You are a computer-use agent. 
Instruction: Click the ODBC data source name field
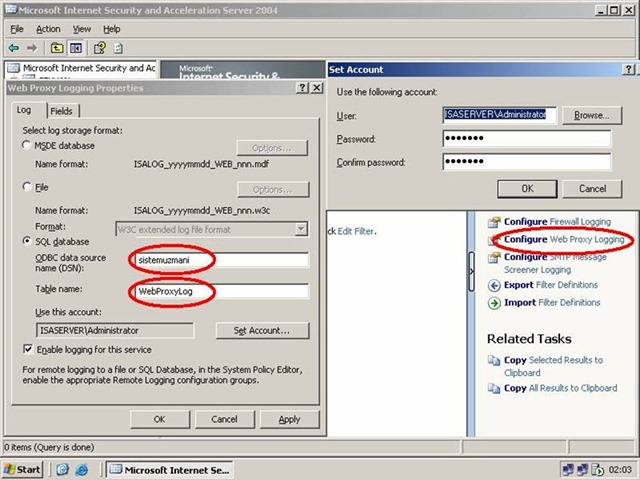point(221,260)
